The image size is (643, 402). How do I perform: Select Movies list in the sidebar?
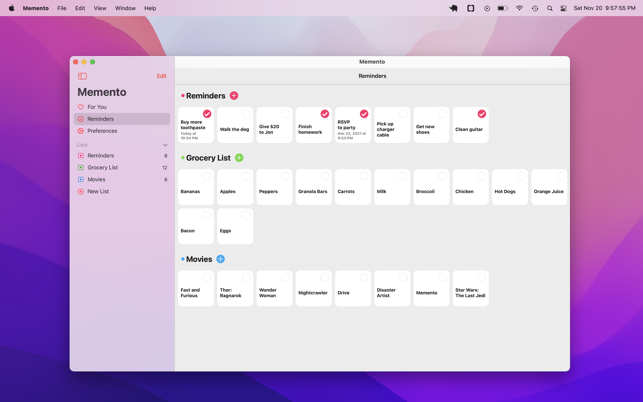coord(96,179)
